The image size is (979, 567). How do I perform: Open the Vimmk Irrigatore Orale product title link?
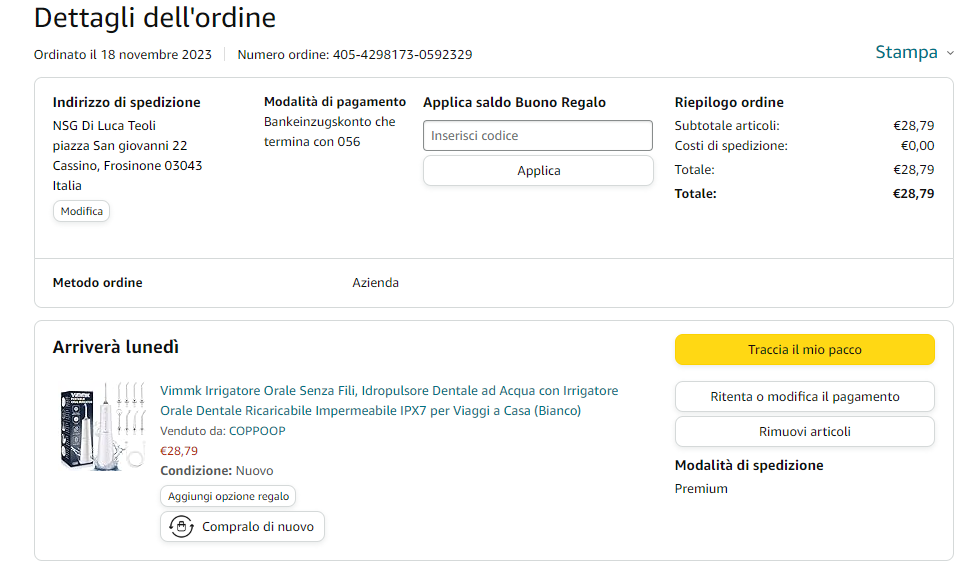coord(389,400)
